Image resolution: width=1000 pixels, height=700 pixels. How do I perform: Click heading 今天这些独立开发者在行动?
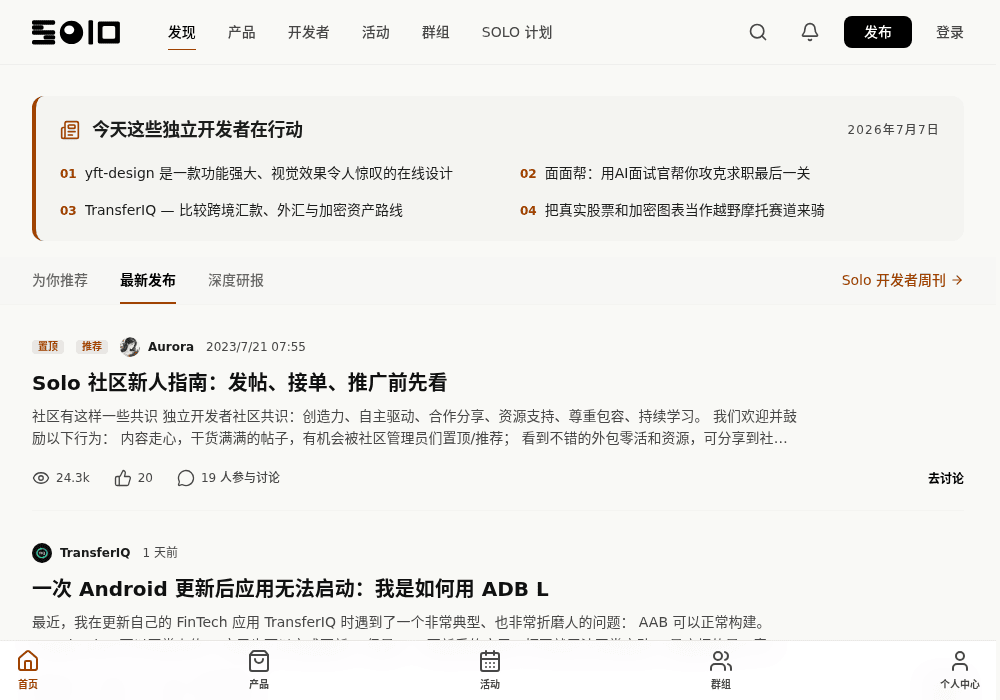tap(198, 129)
